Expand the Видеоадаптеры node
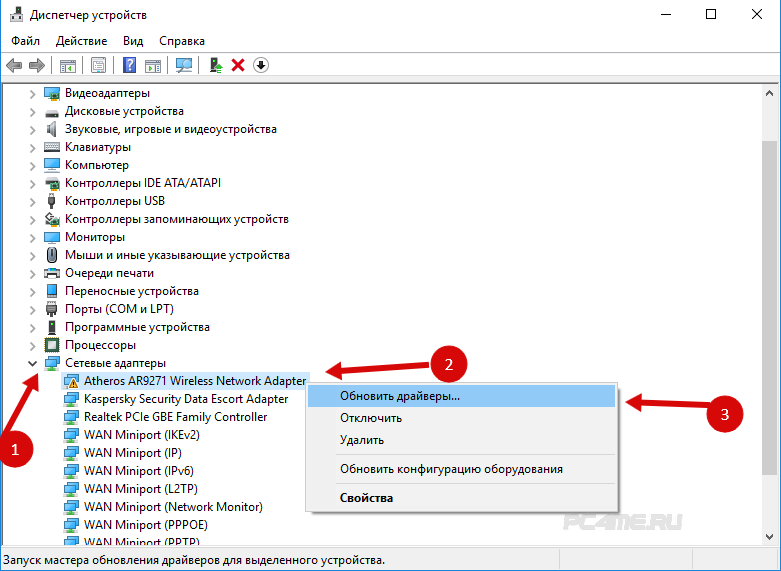The width and height of the screenshot is (781, 571). pyautogui.click(x=32, y=94)
